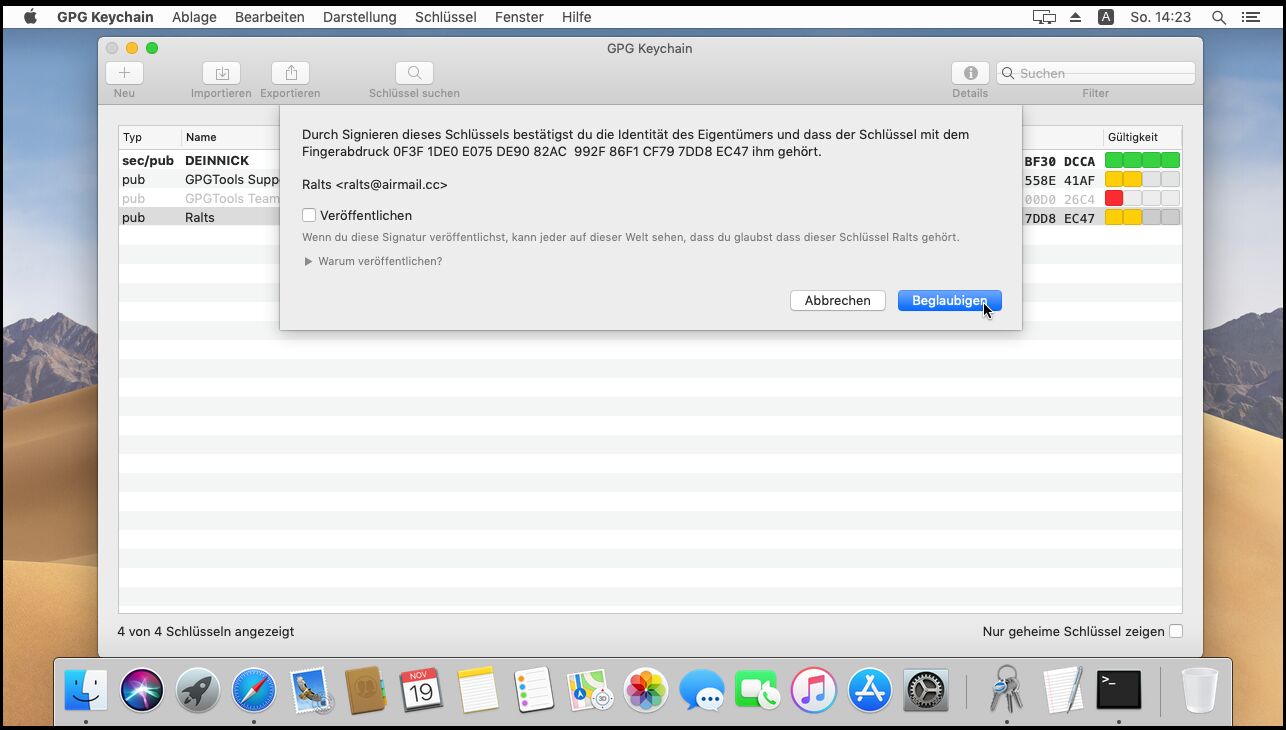Open Schlüssel suchen magnifier icon
The width and height of the screenshot is (1286, 730).
414,73
